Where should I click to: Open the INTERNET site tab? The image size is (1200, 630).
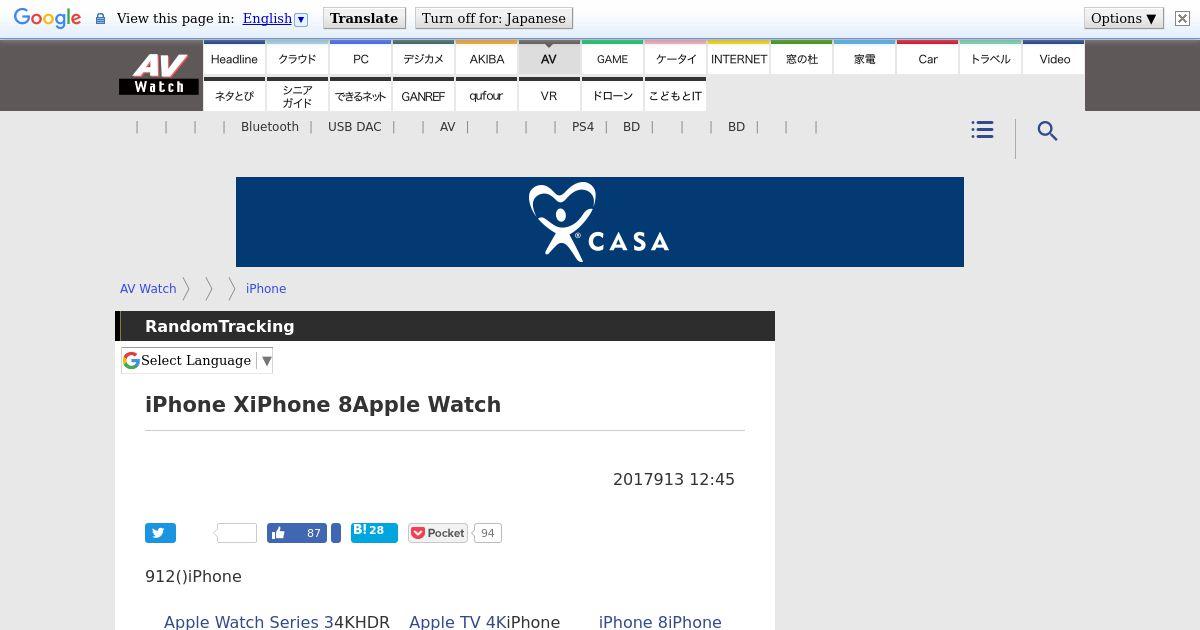pos(739,59)
